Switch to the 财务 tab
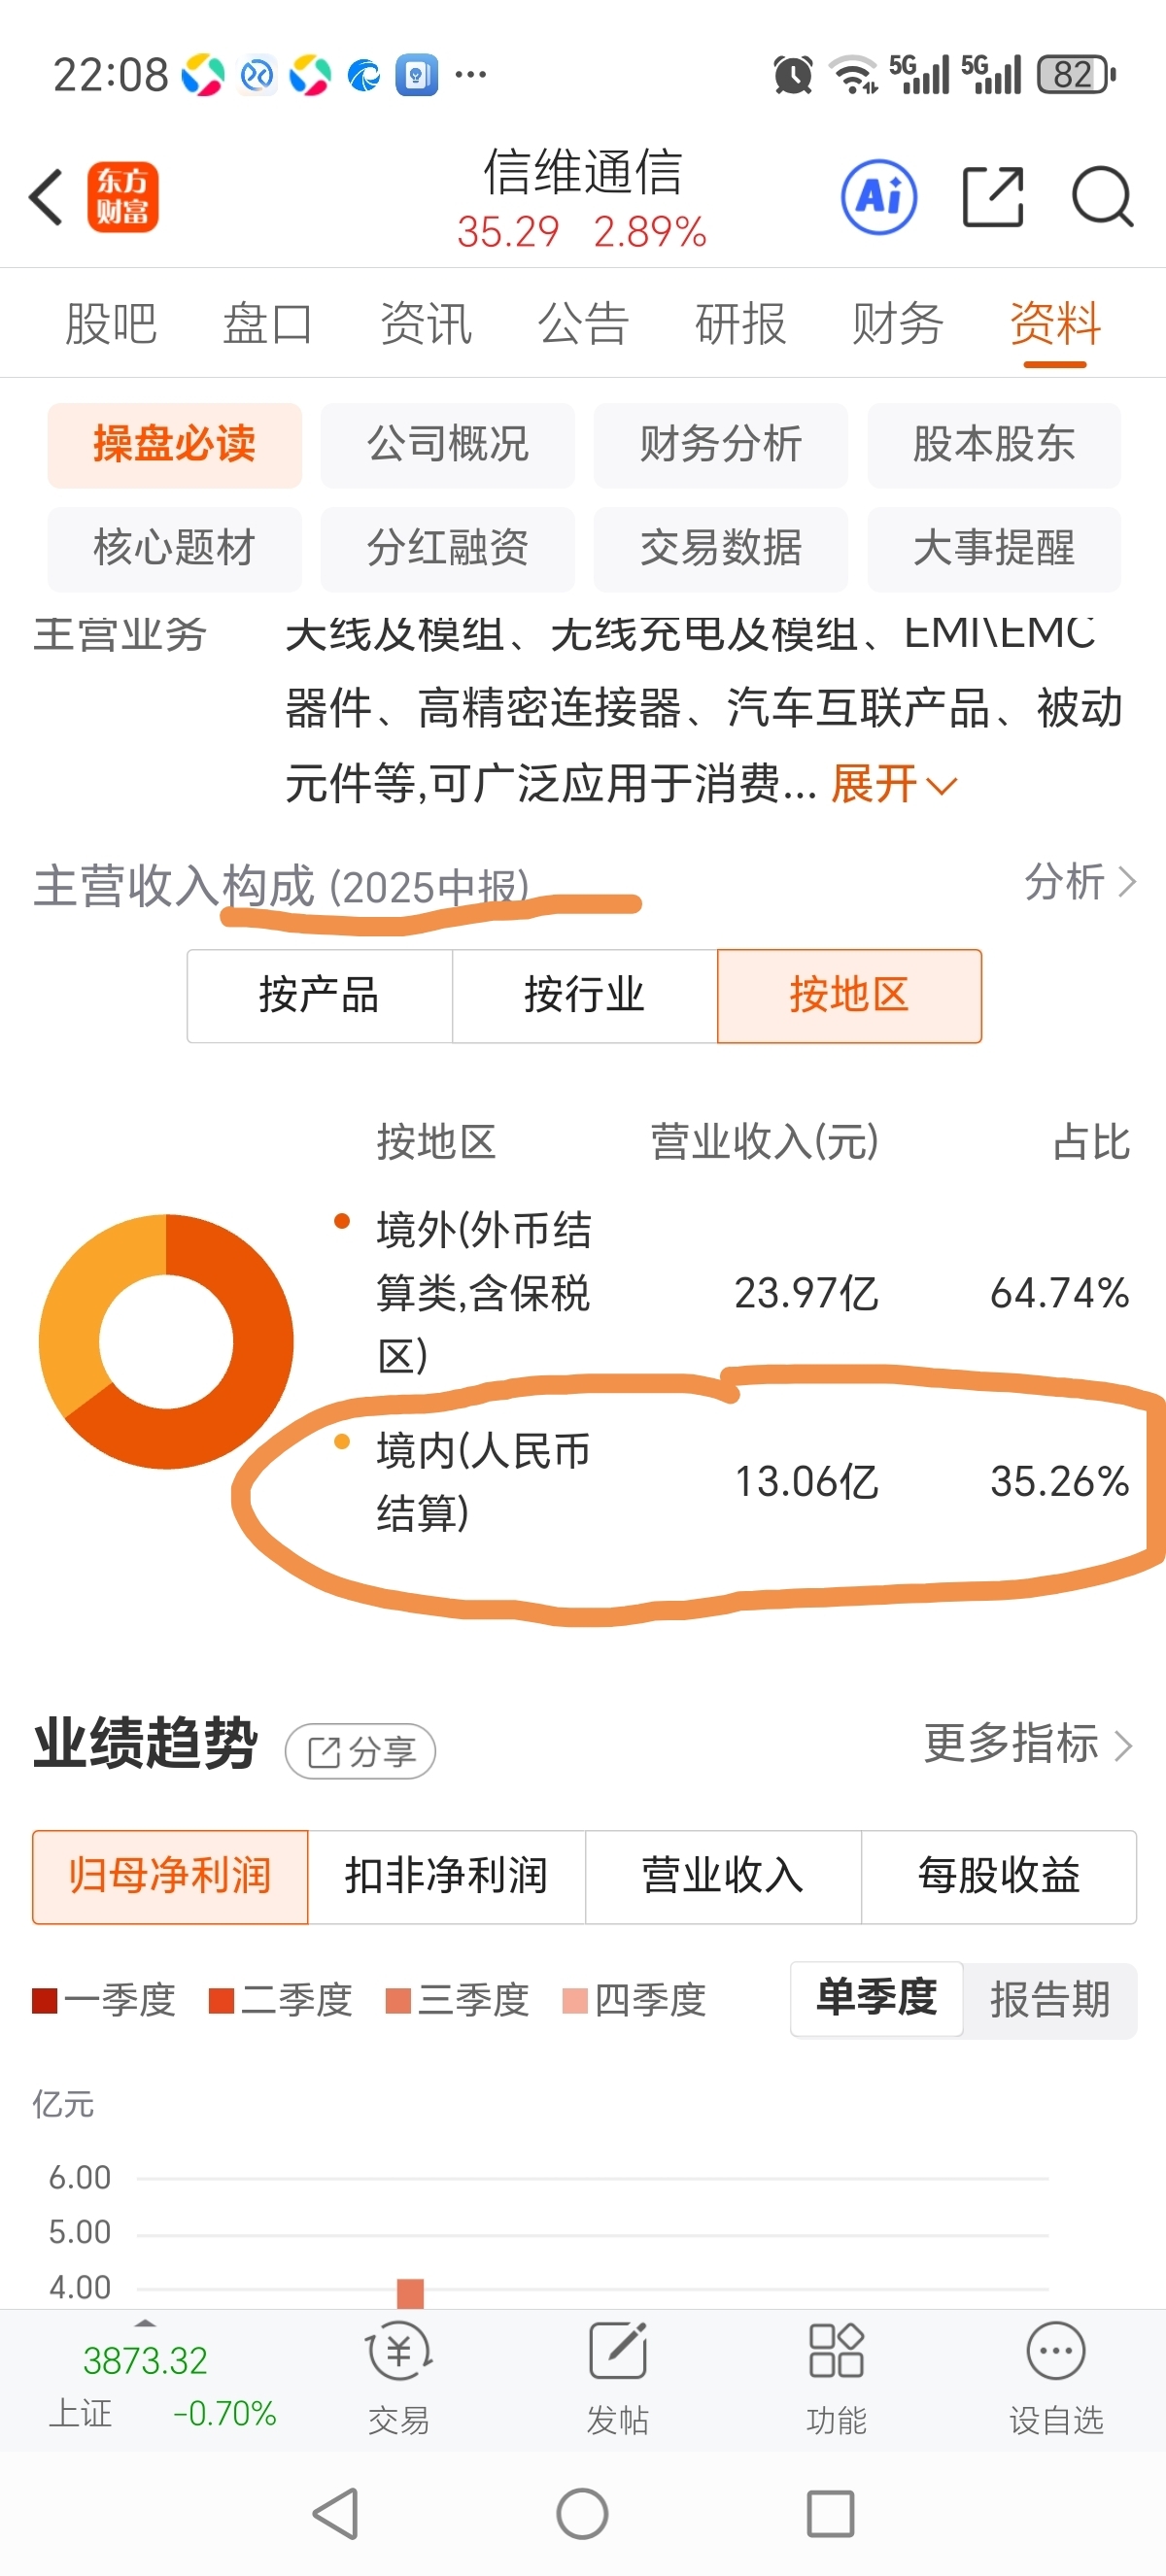1166x2576 pixels. click(897, 324)
